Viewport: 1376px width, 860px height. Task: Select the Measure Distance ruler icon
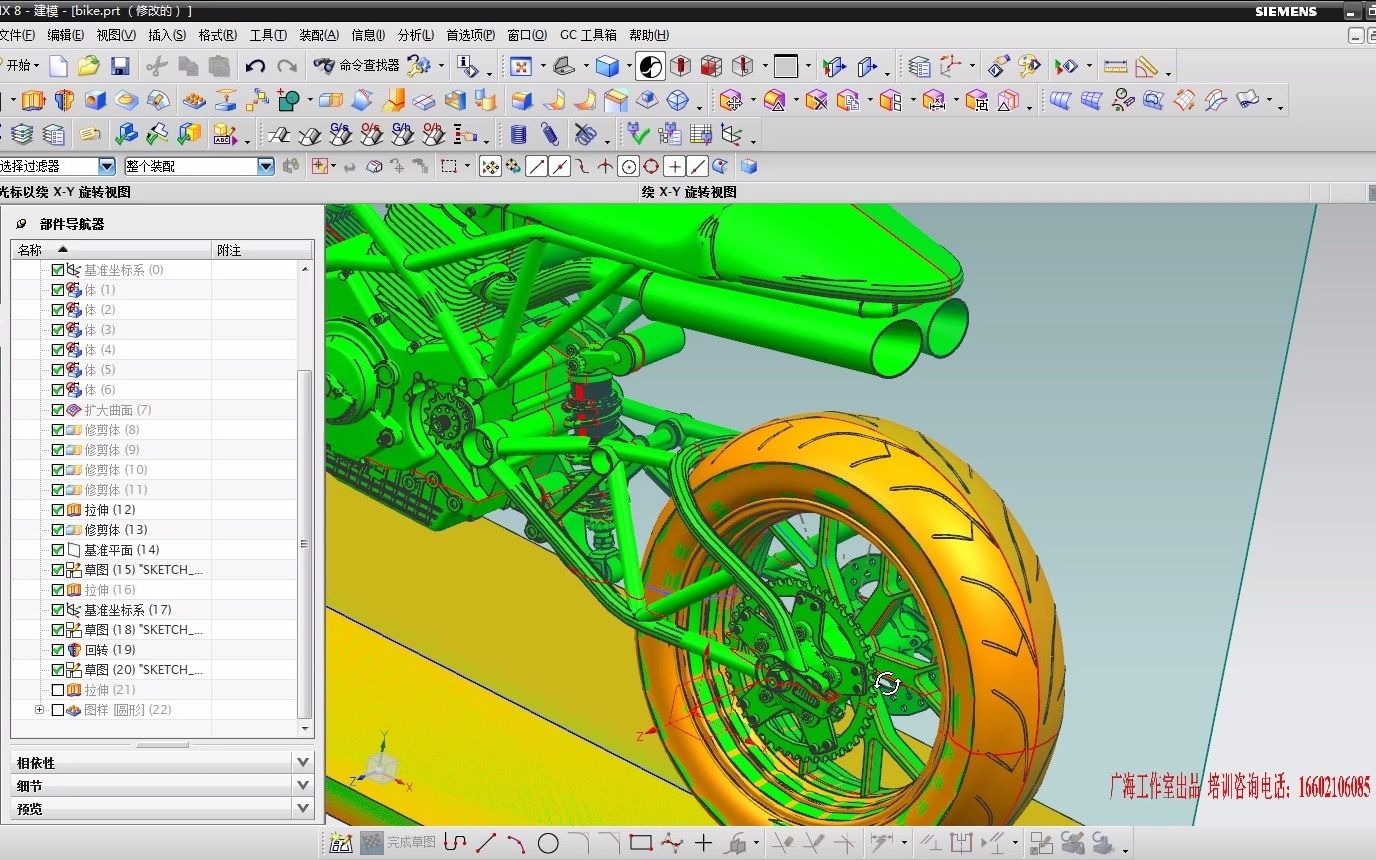tap(1115, 67)
